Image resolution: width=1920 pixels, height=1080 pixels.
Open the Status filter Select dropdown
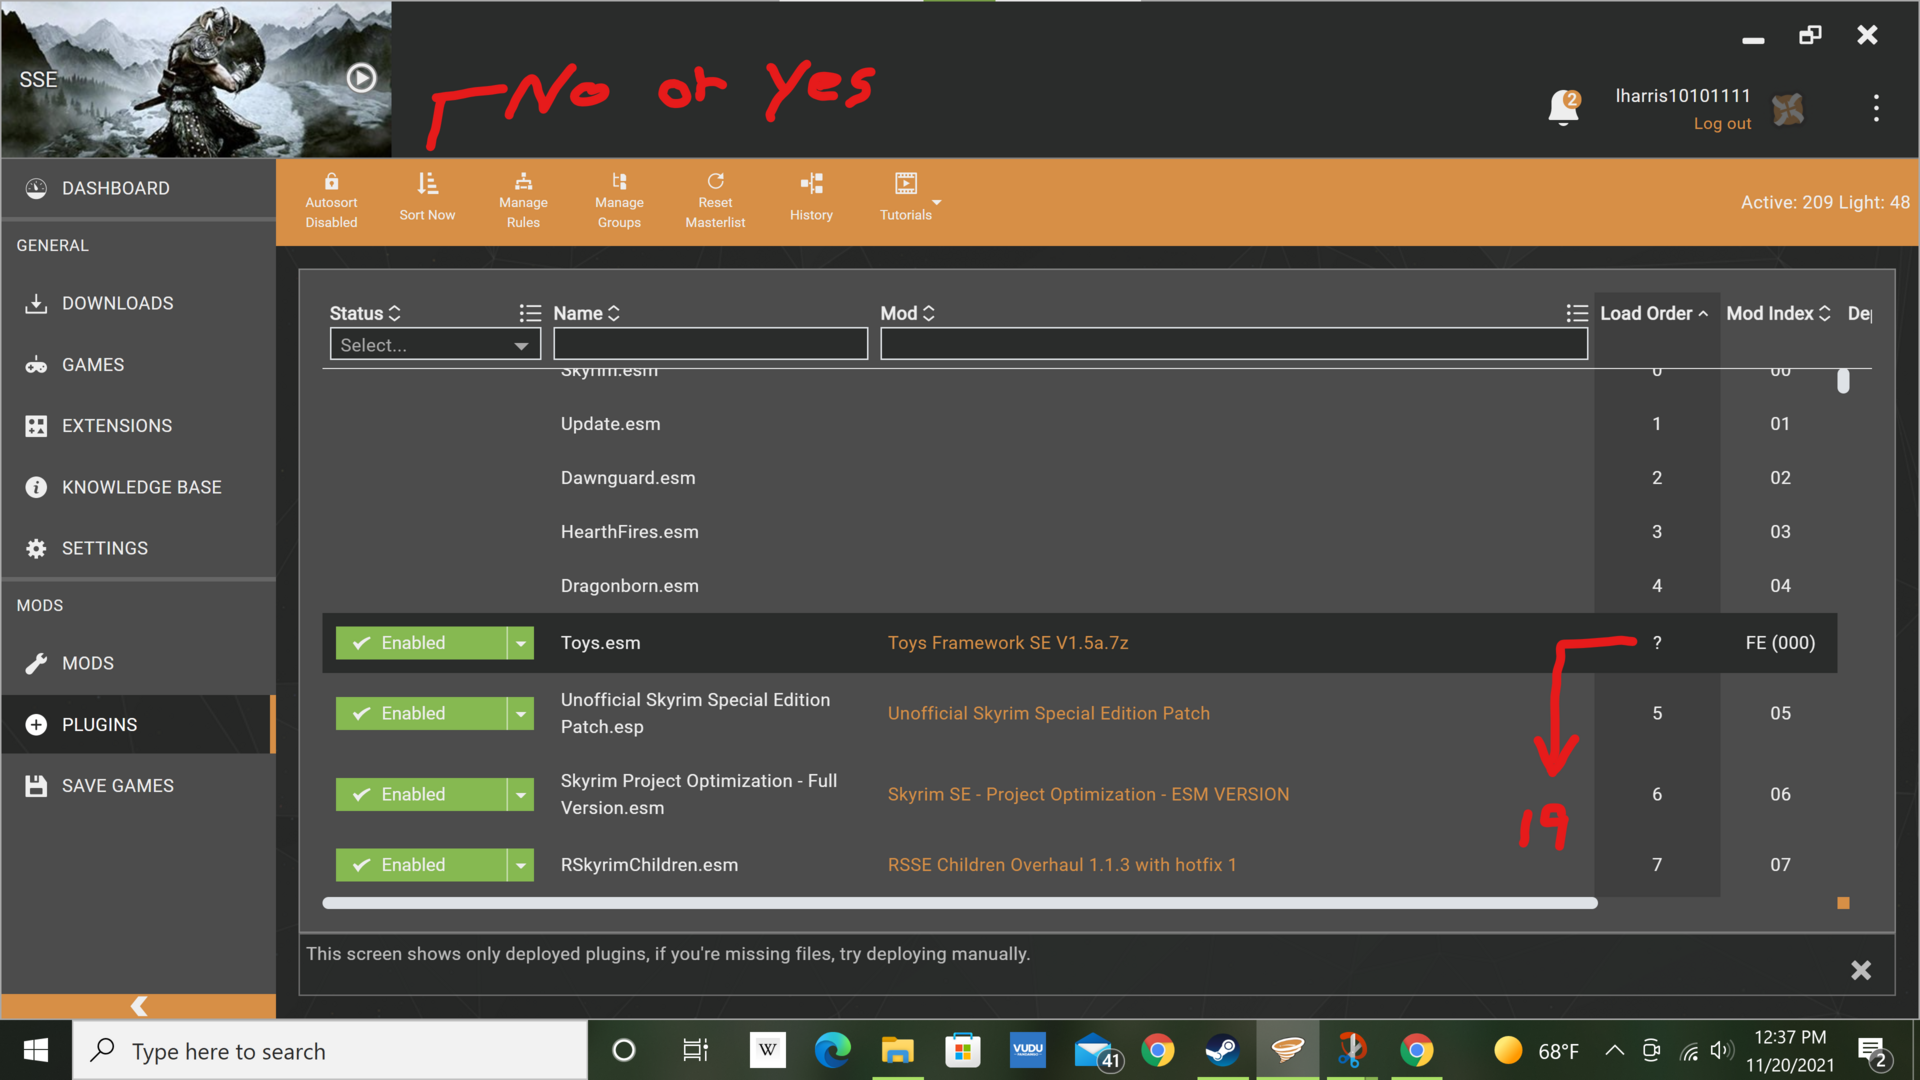pyautogui.click(x=435, y=345)
